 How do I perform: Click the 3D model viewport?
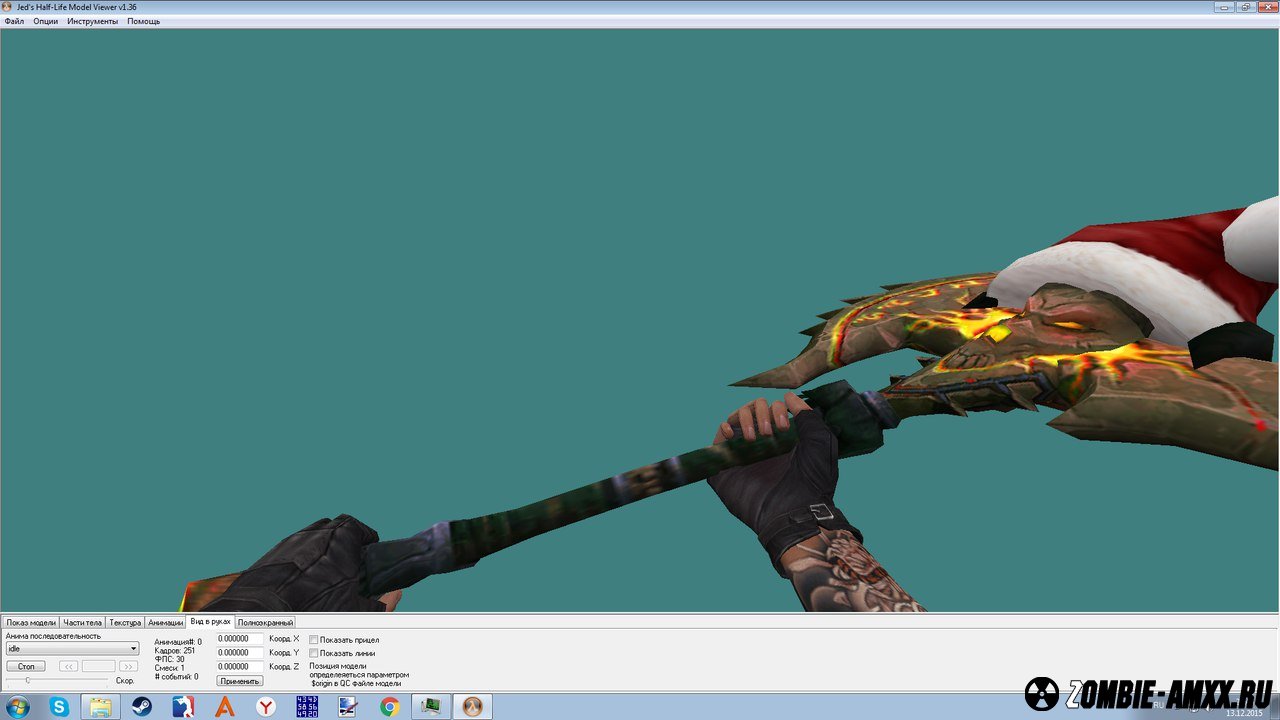click(640, 320)
